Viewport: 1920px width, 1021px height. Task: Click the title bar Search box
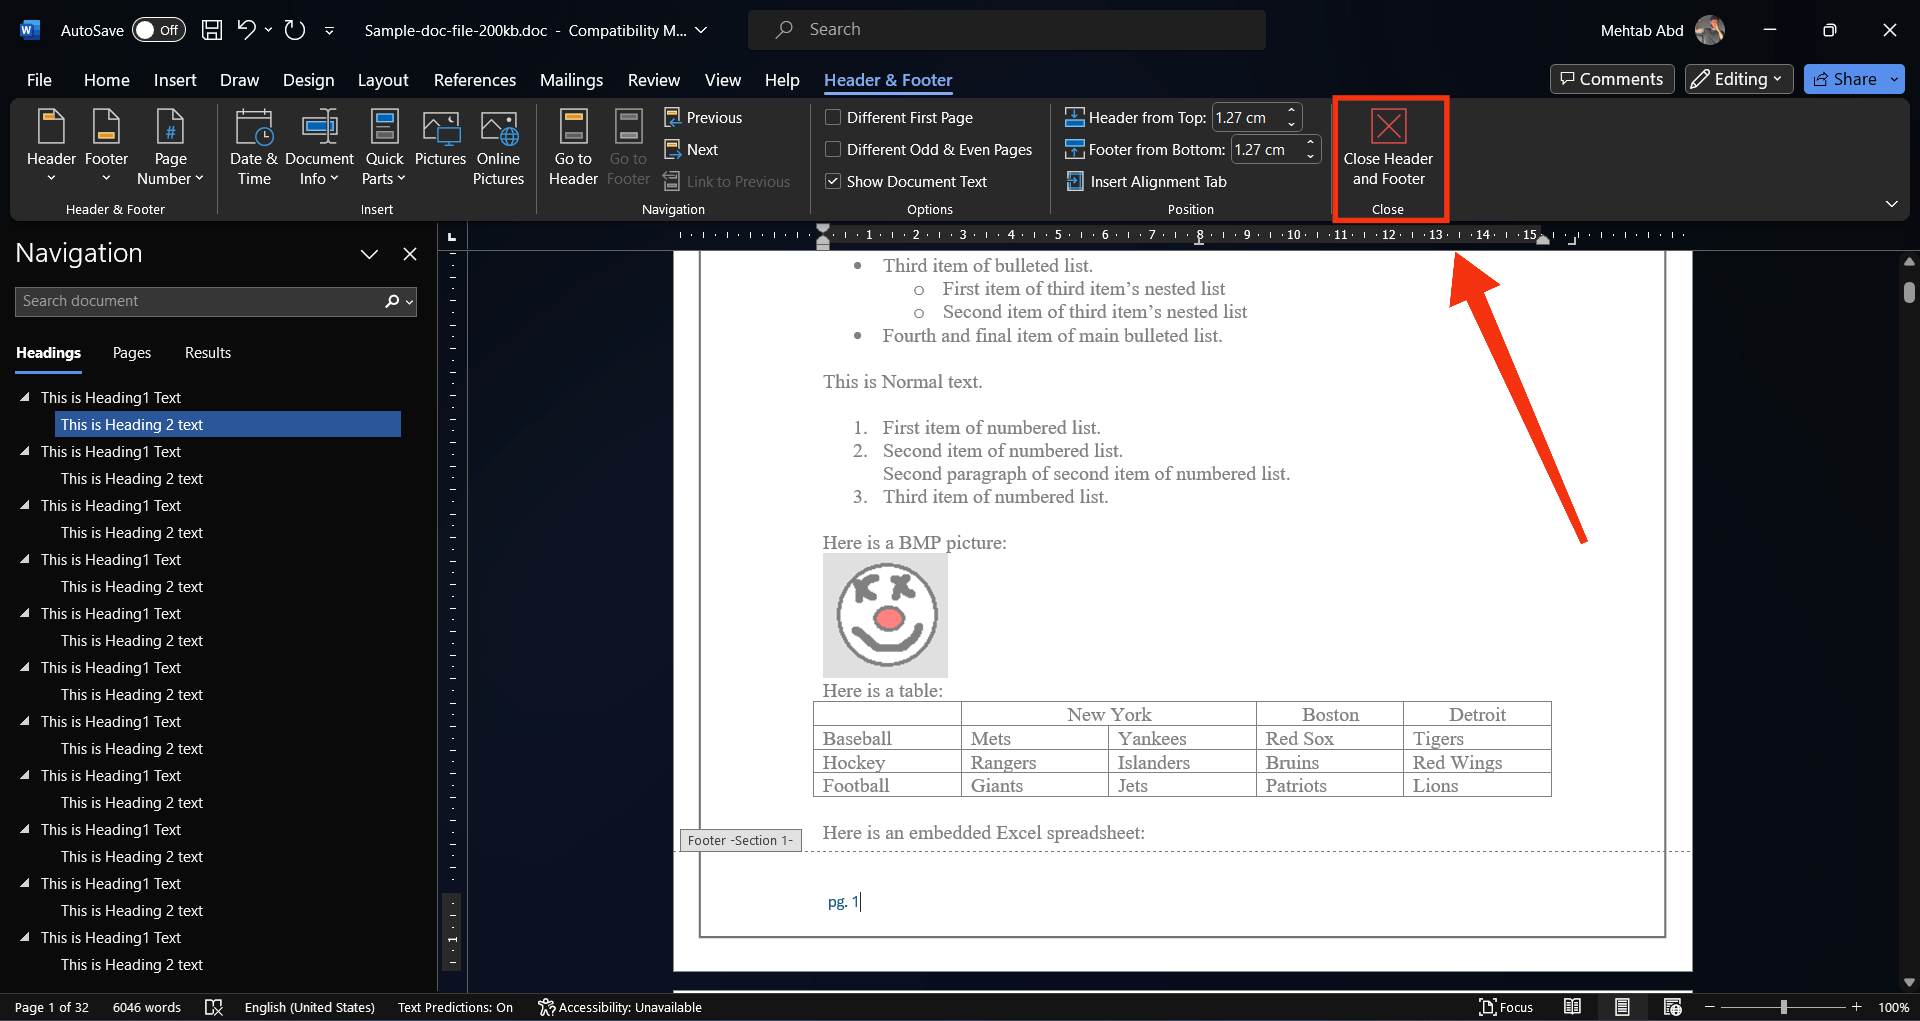coord(1007,30)
